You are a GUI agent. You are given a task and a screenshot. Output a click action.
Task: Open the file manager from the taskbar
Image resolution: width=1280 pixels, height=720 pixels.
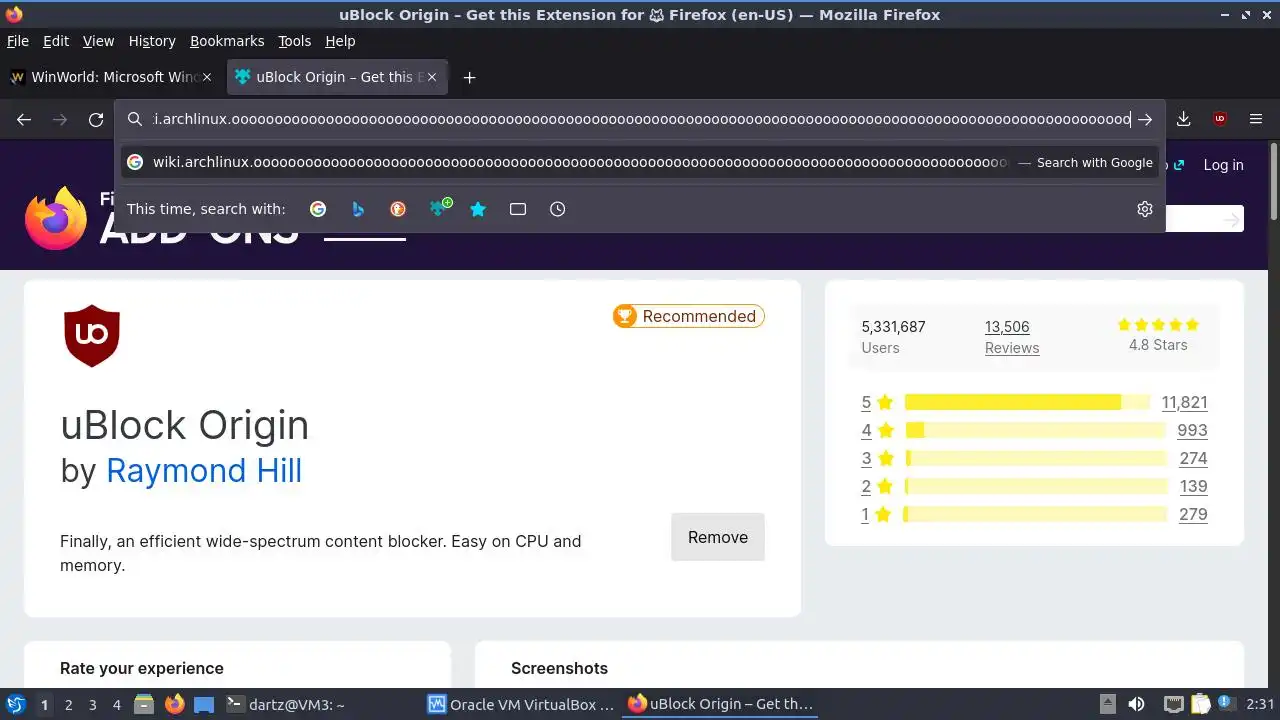(144, 704)
